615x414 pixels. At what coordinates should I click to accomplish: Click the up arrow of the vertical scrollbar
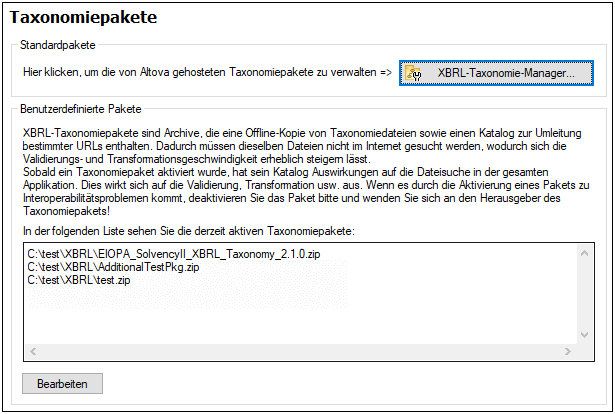click(x=586, y=253)
